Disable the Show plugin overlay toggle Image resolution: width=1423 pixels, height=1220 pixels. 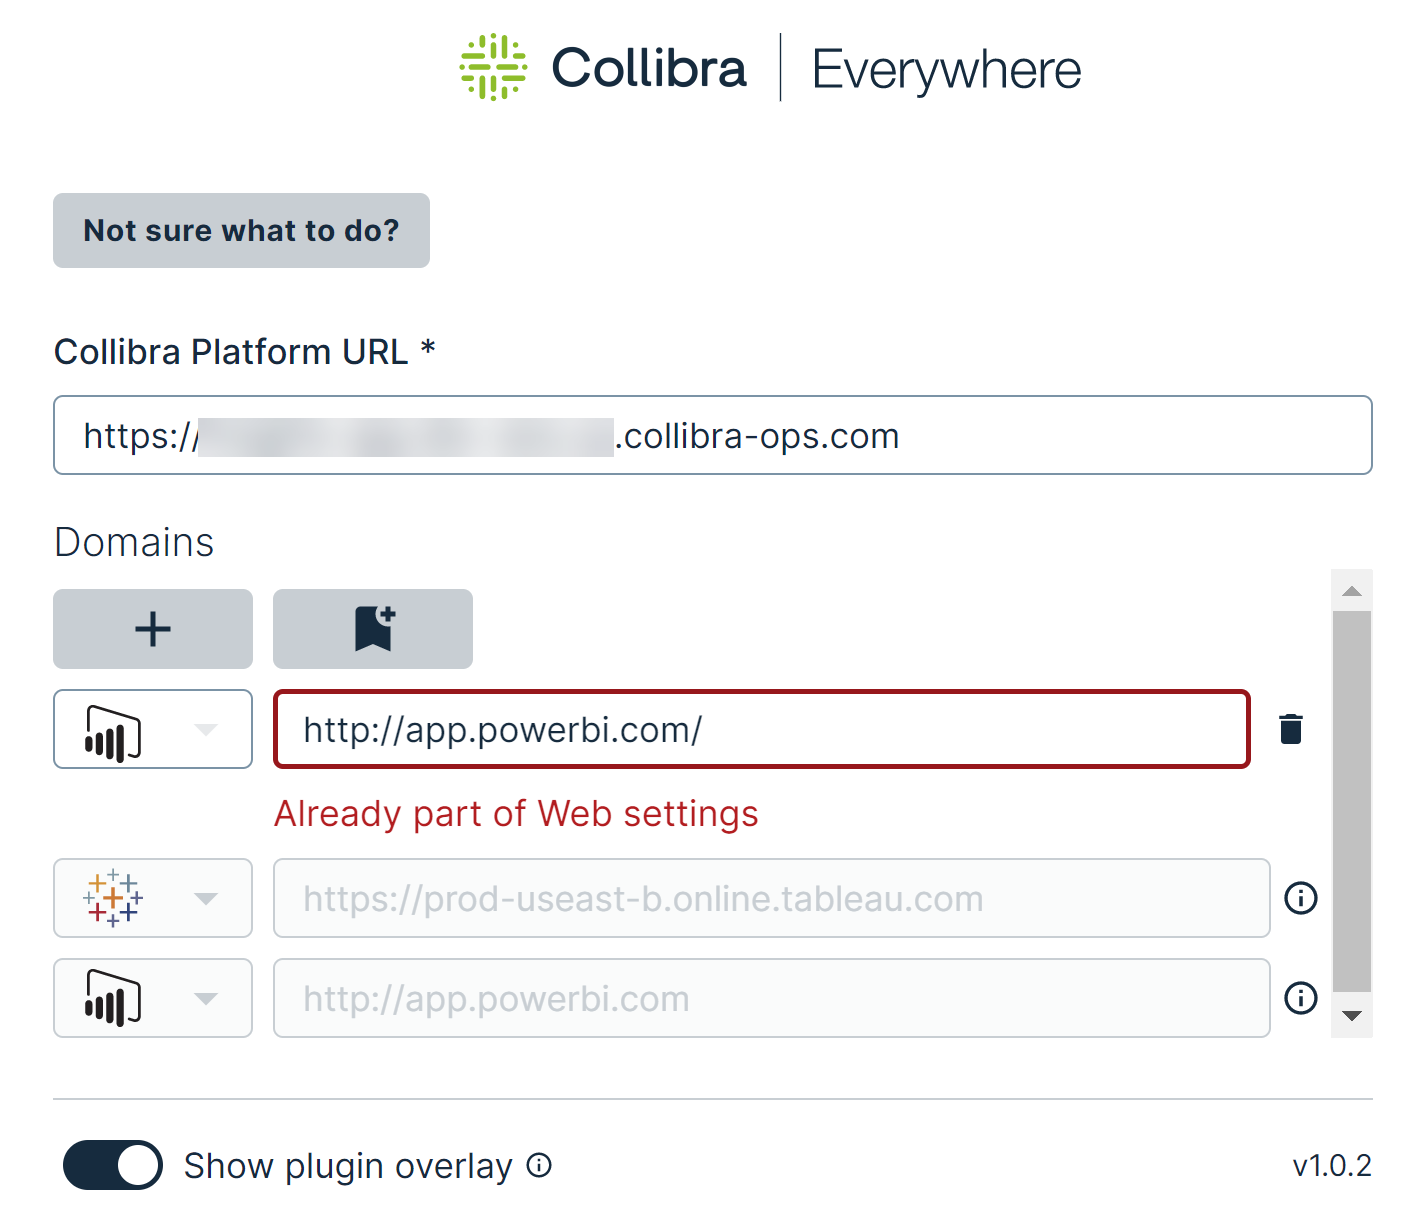click(112, 1165)
